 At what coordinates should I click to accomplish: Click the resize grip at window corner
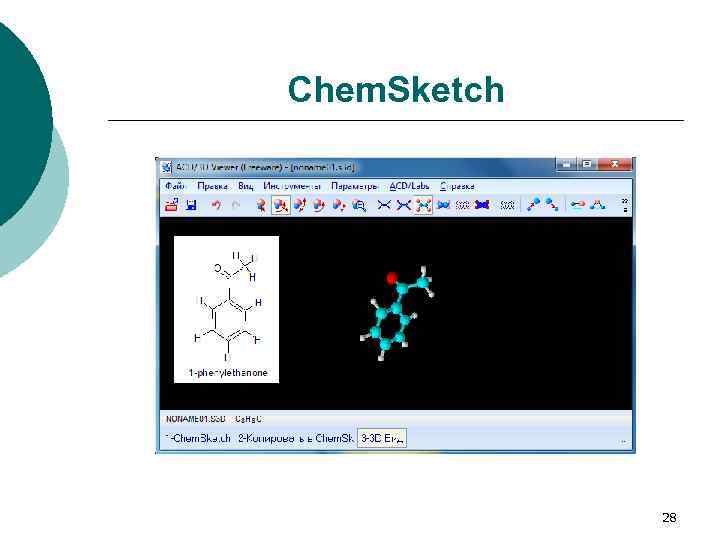[x=624, y=442]
